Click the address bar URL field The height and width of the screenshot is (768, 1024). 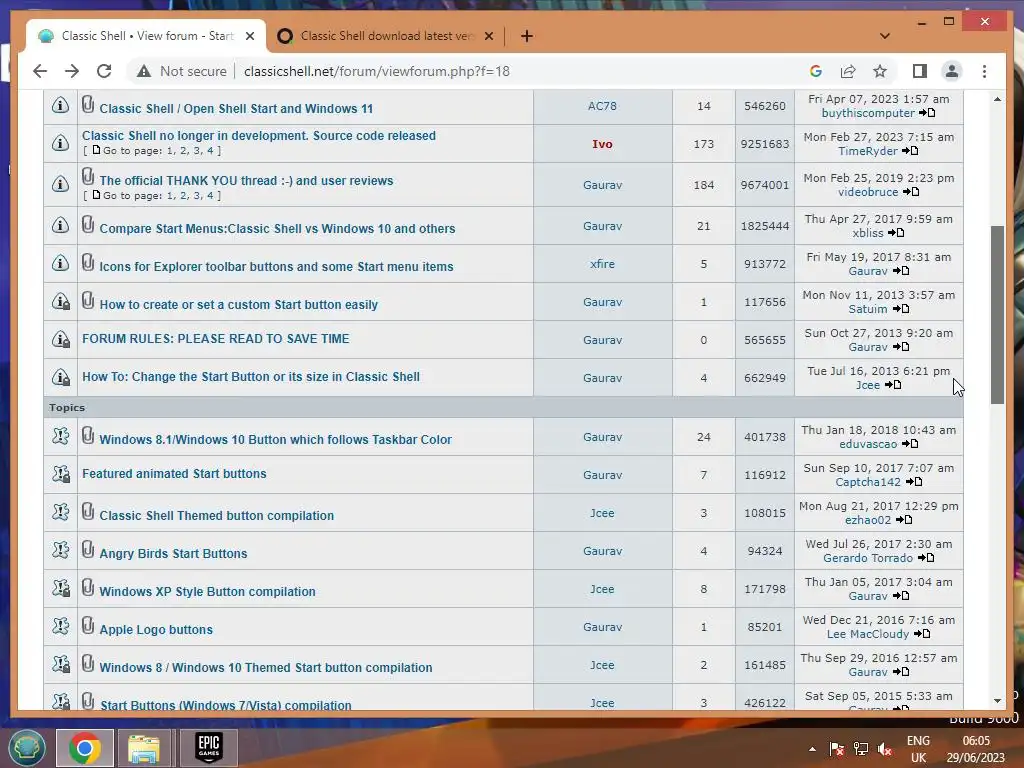tap(377, 71)
